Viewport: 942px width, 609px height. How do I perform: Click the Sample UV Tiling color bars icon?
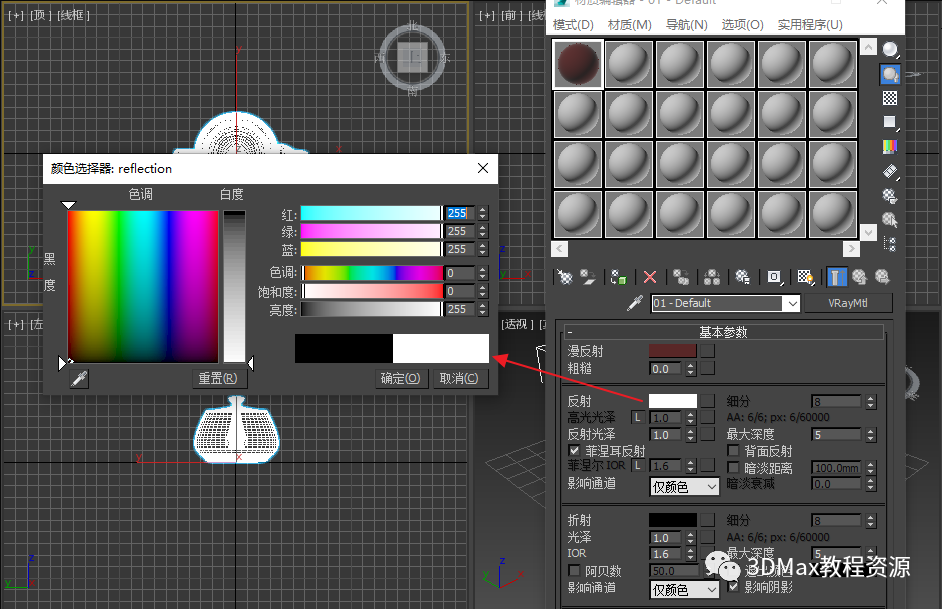coord(890,147)
